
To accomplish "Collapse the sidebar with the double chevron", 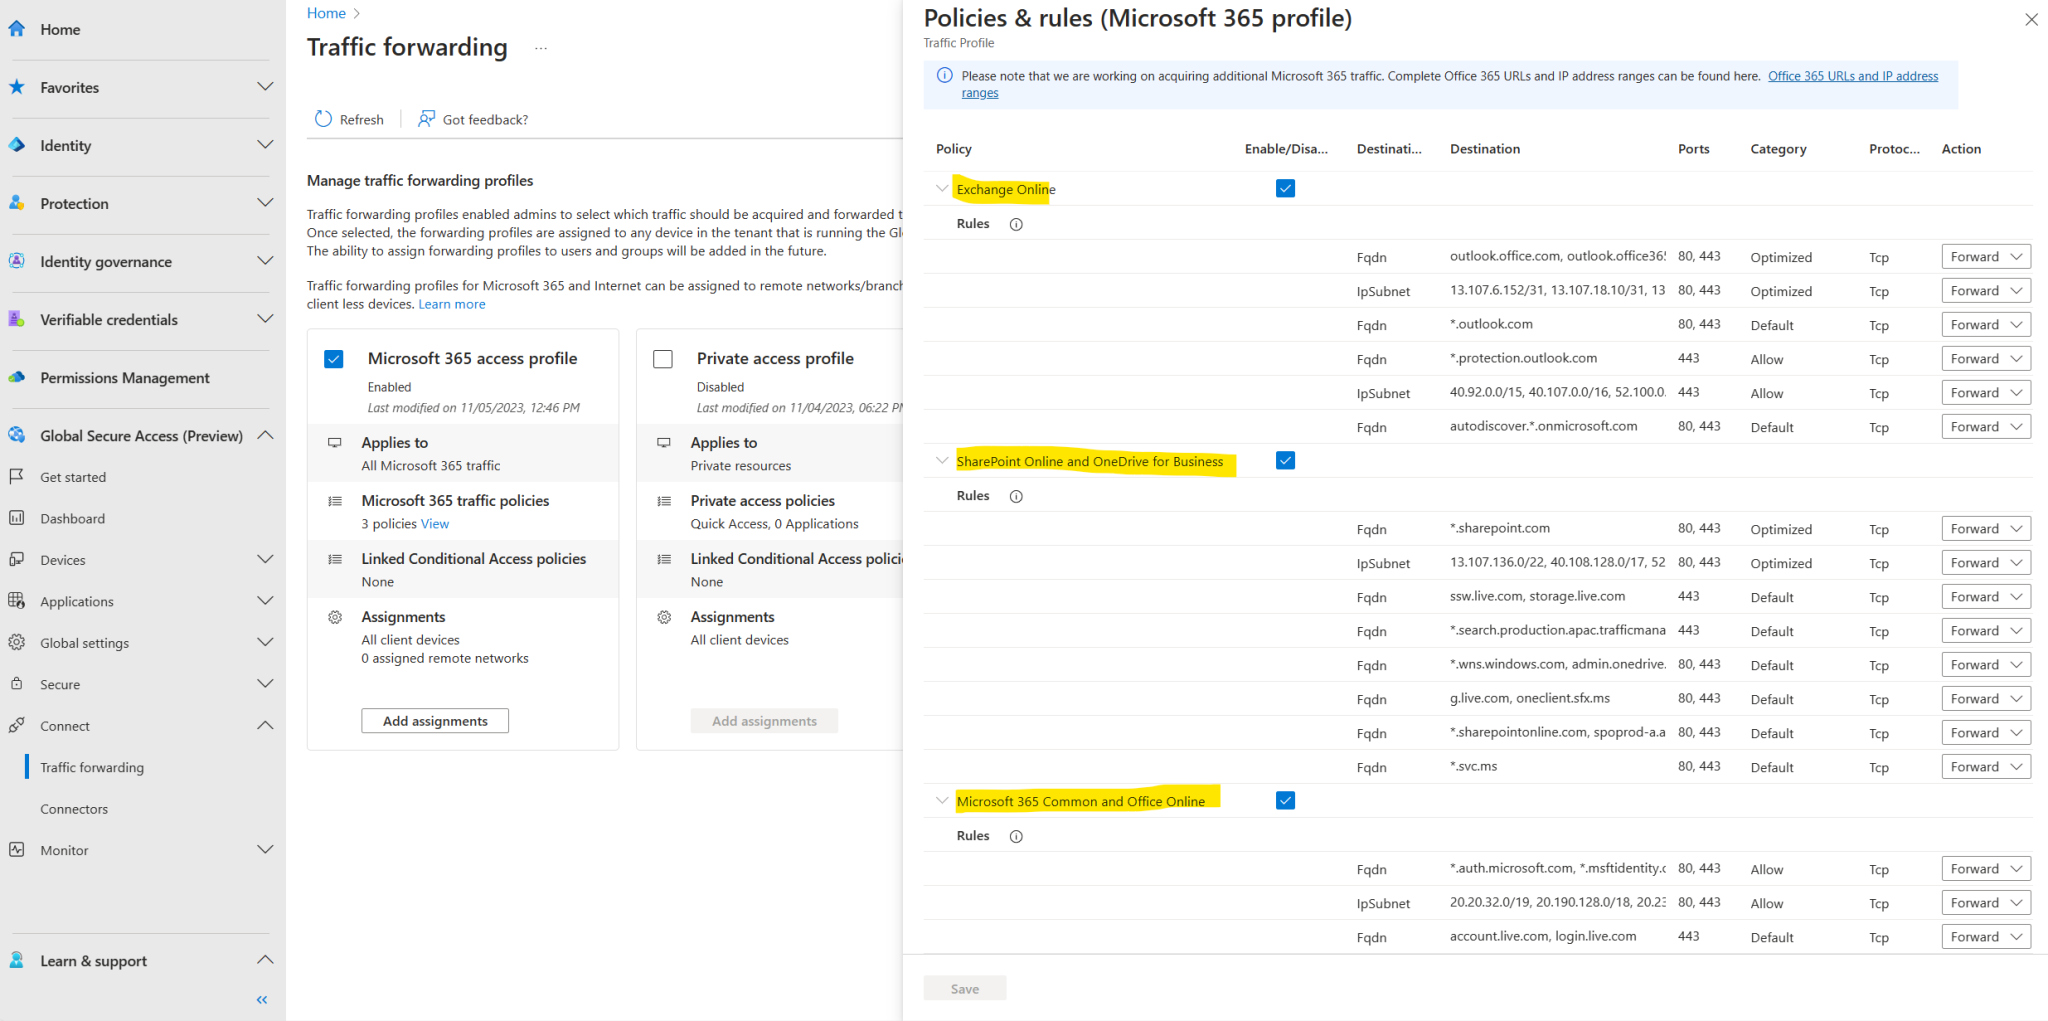I will (x=261, y=999).
